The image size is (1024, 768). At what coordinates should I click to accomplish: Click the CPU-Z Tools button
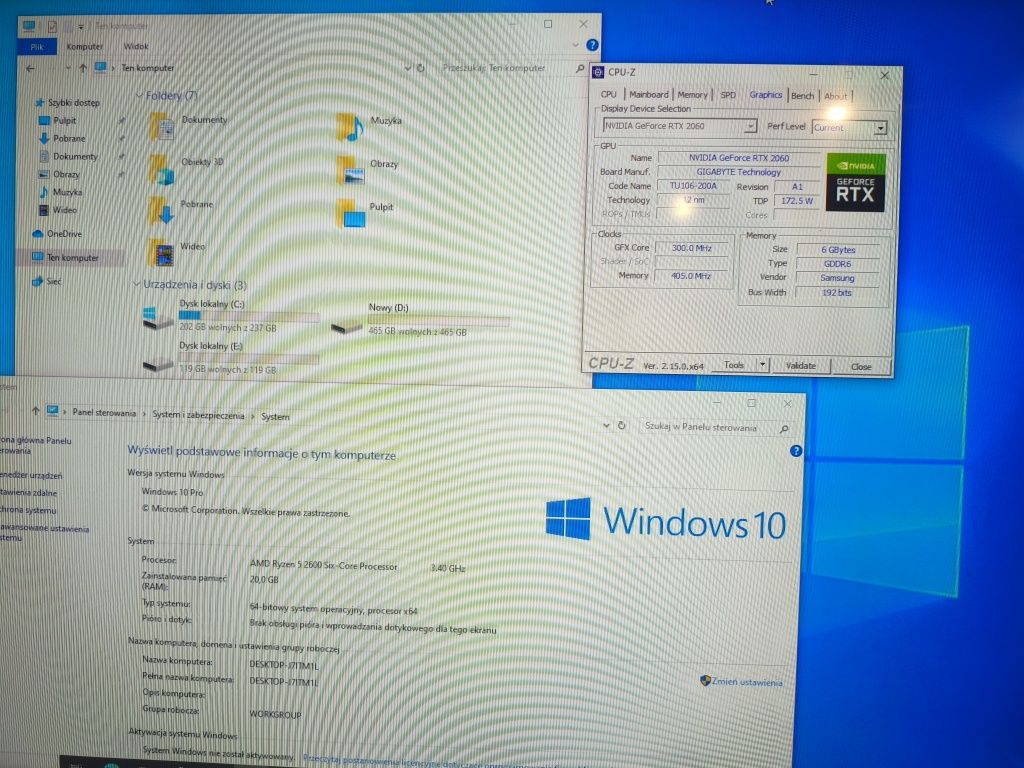(733, 365)
